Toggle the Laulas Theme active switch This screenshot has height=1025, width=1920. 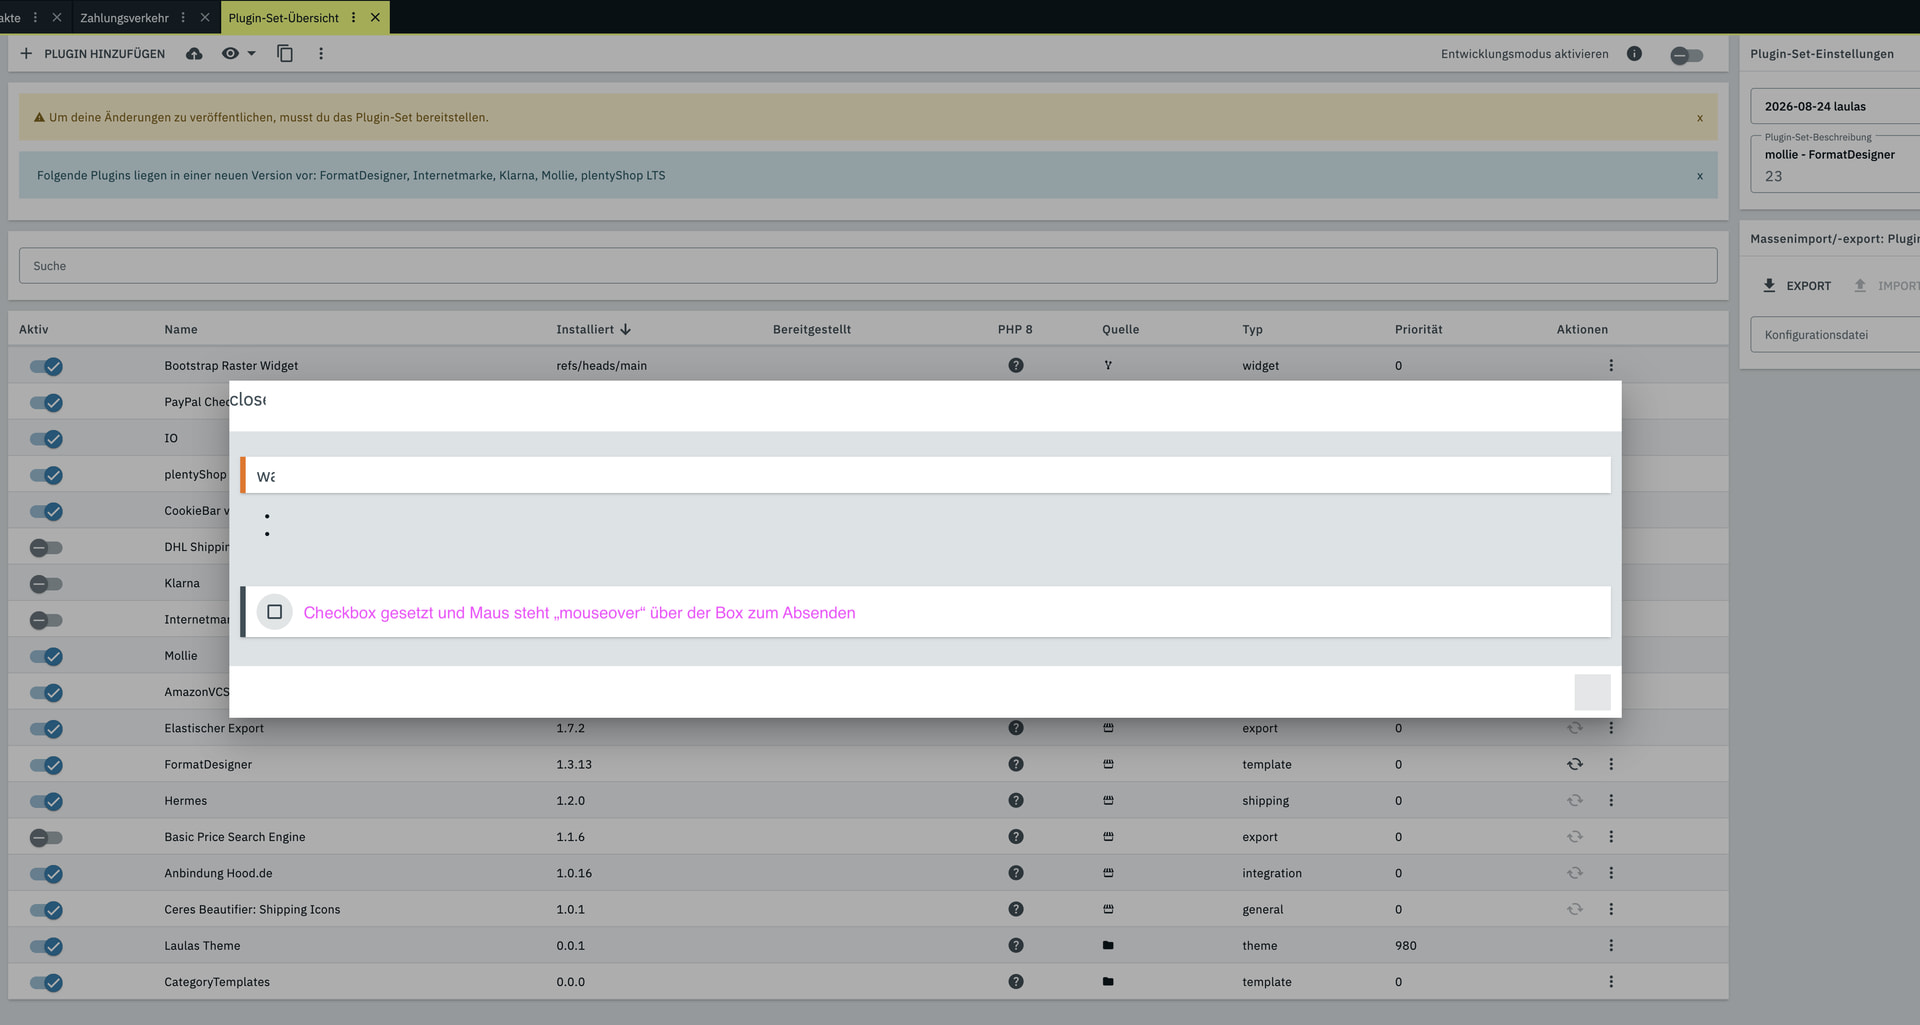tap(46, 946)
